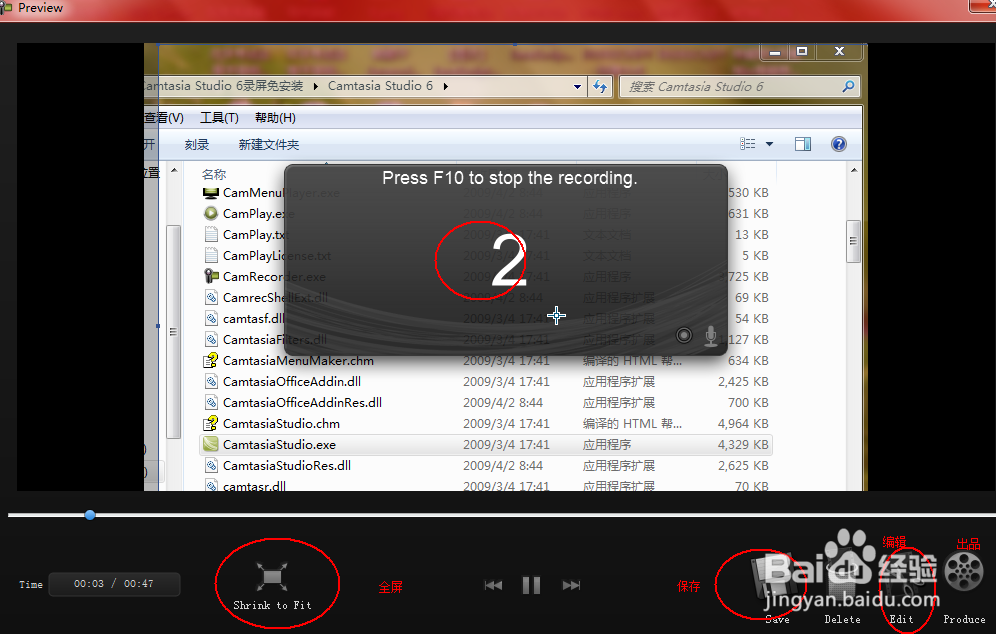The width and height of the screenshot is (996, 634).
Task: Skip forward with the next-clip button
Action: pos(571,585)
